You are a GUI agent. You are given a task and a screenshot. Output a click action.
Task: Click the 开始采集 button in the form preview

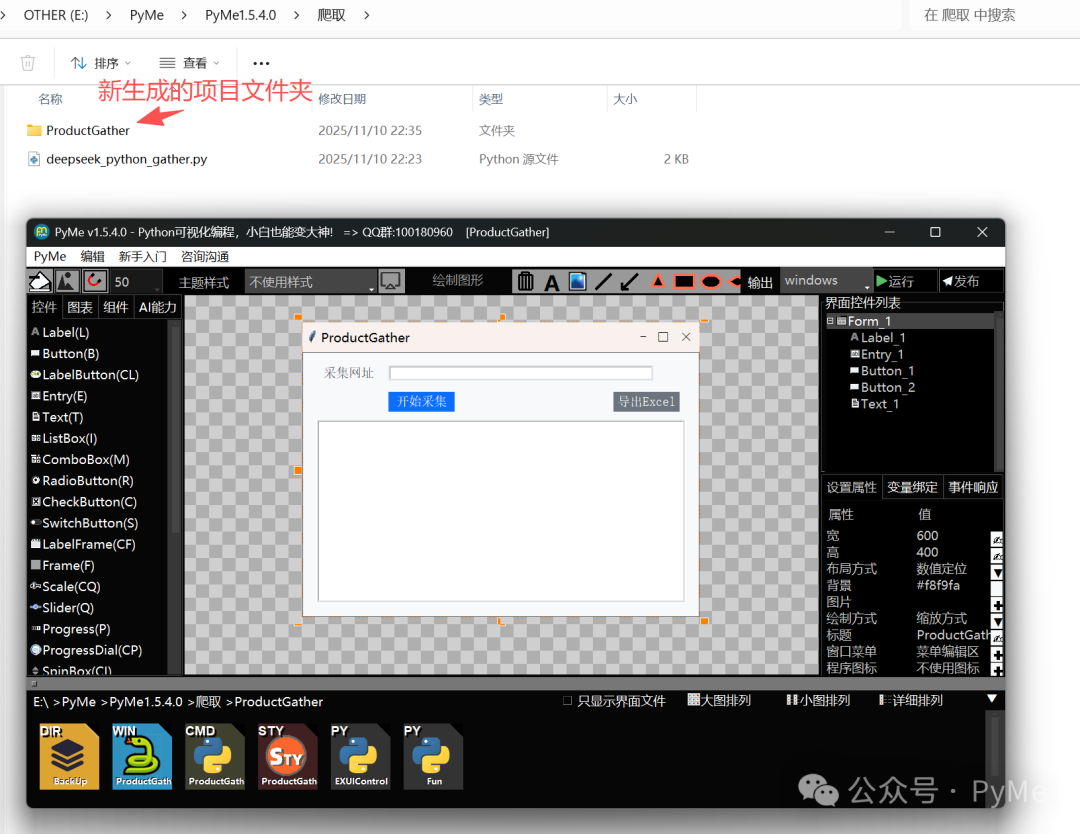tap(421, 401)
